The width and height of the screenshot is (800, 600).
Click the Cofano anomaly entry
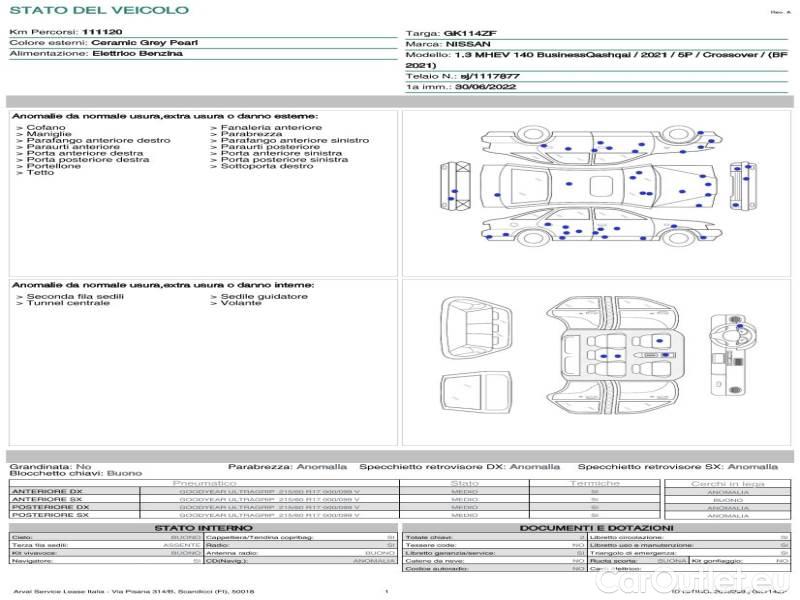[46, 128]
